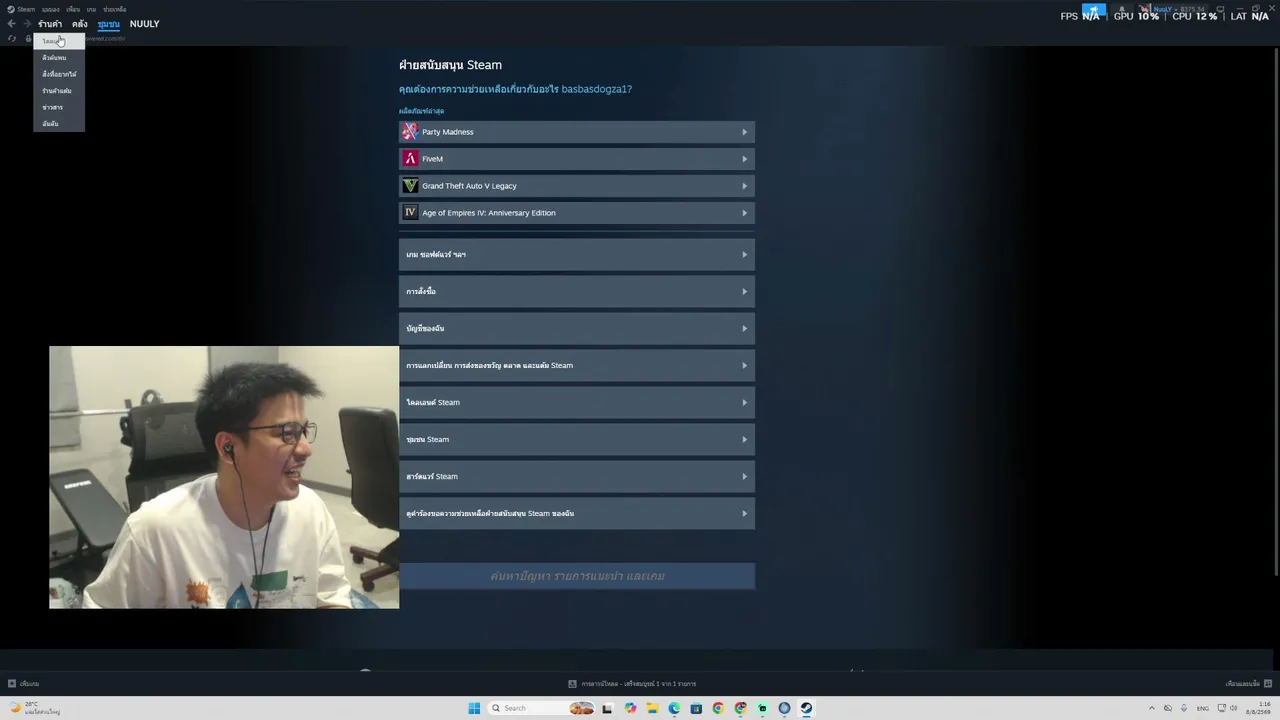This screenshot has height=720, width=1280.
Task: Select ร้านค้าแต้ม points shop menu item
Action: 57,91
